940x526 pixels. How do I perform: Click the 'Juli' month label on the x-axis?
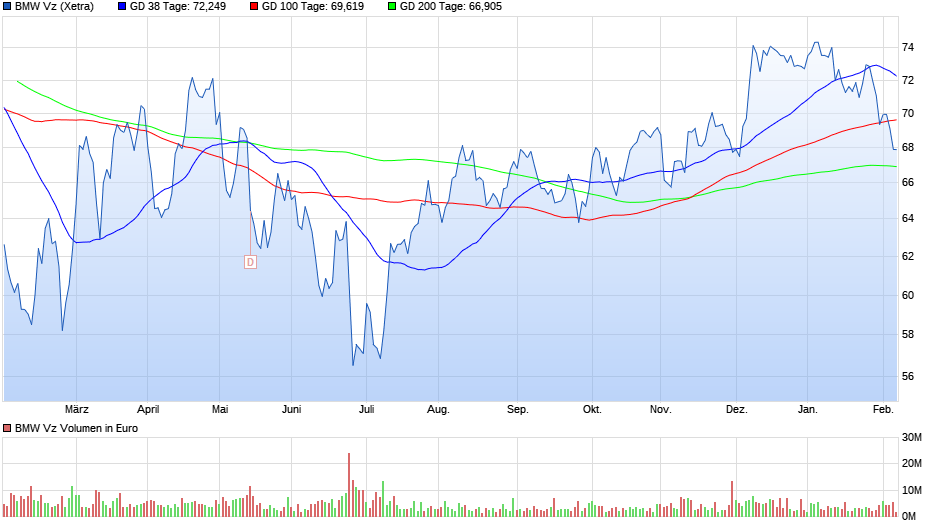(366, 409)
